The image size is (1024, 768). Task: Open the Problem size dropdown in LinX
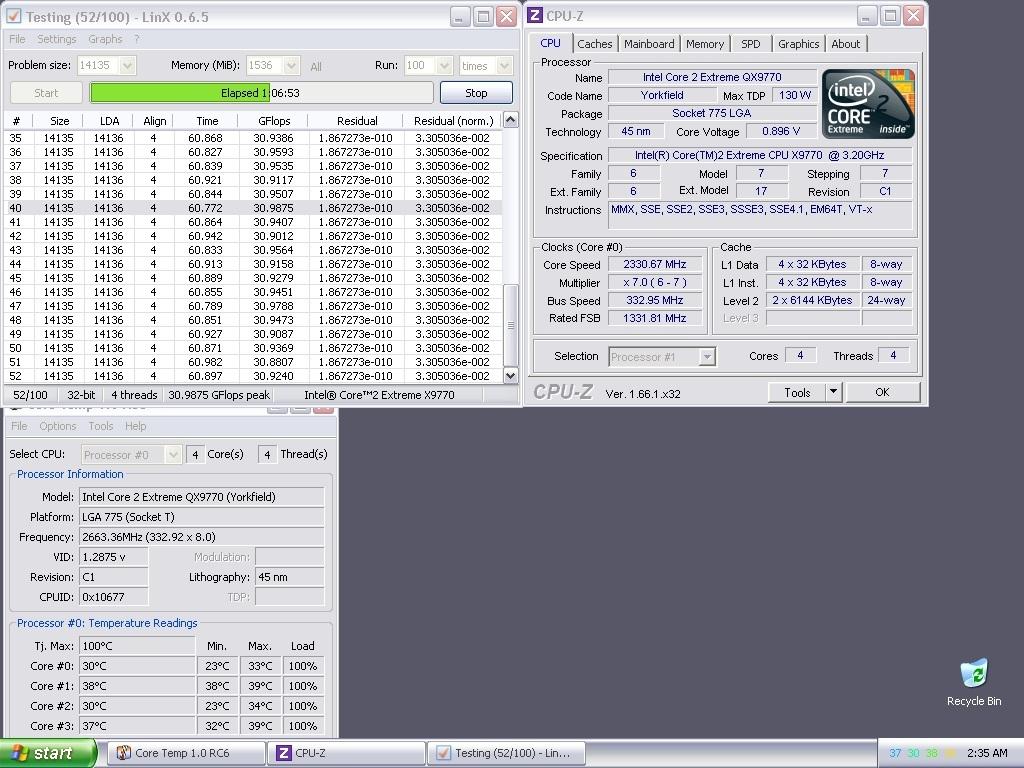click(127, 65)
